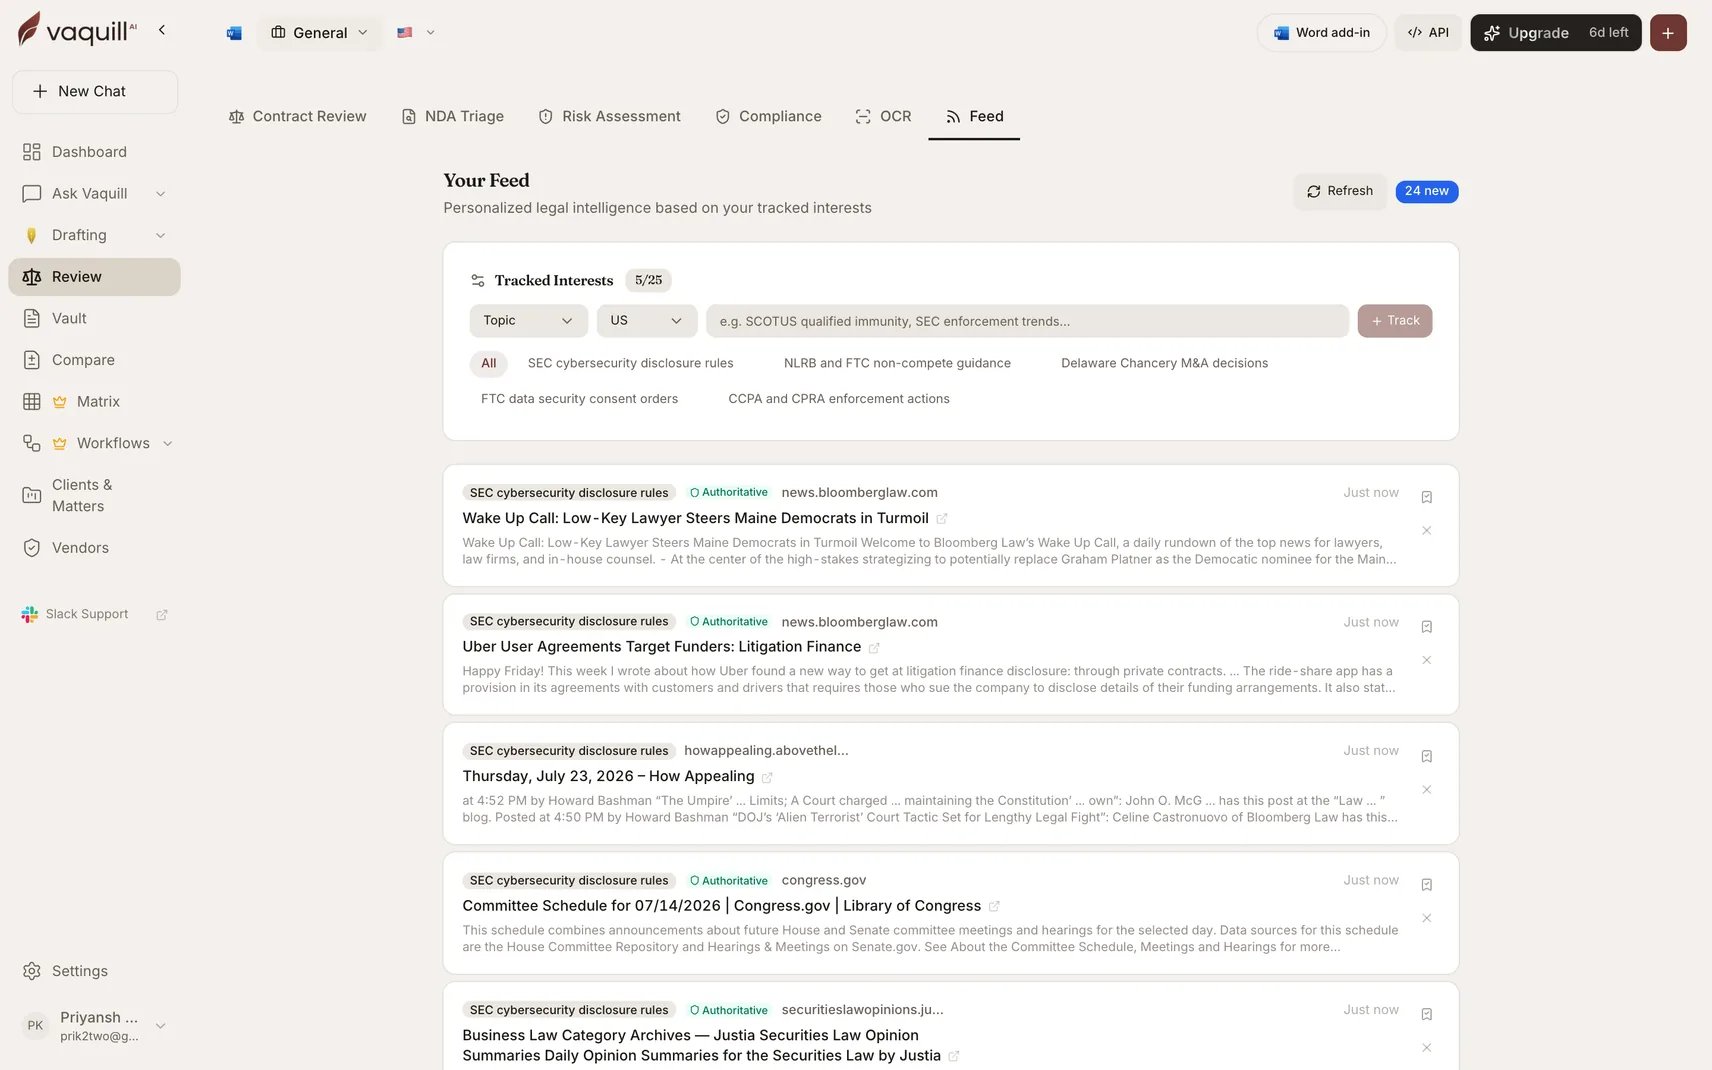Open Uber User Agreements Target Funders article
1712x1070 pixels.
coord(661,647)
